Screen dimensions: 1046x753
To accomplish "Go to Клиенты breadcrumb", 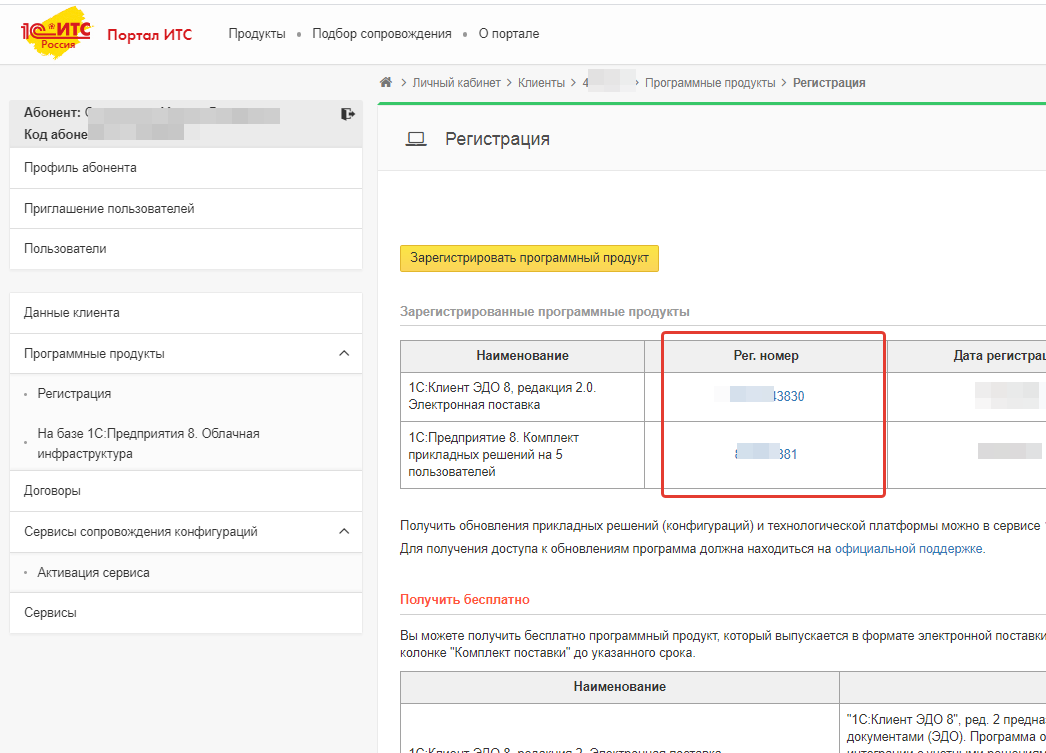I will 542,83.
